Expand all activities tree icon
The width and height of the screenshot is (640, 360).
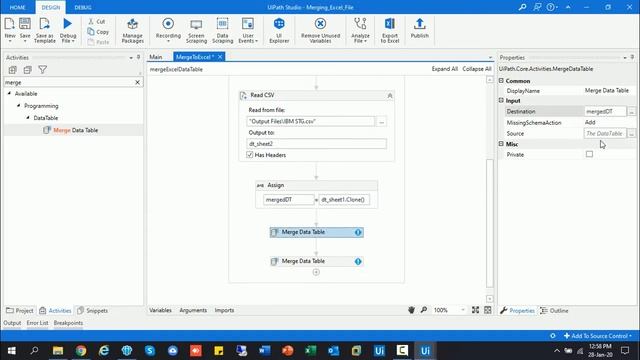[x=13, y=70]
